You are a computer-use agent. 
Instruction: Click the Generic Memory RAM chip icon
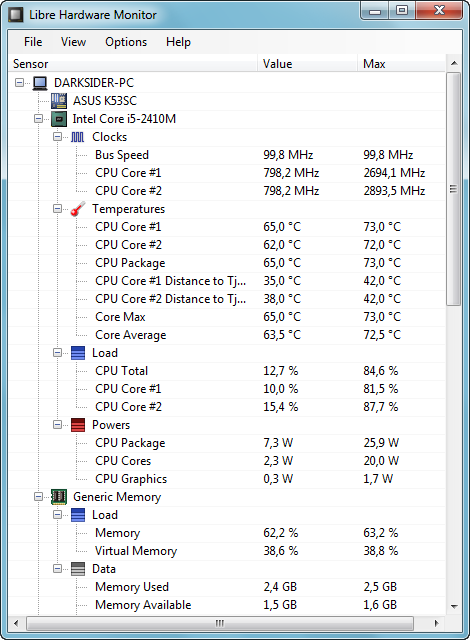(59, 497)
